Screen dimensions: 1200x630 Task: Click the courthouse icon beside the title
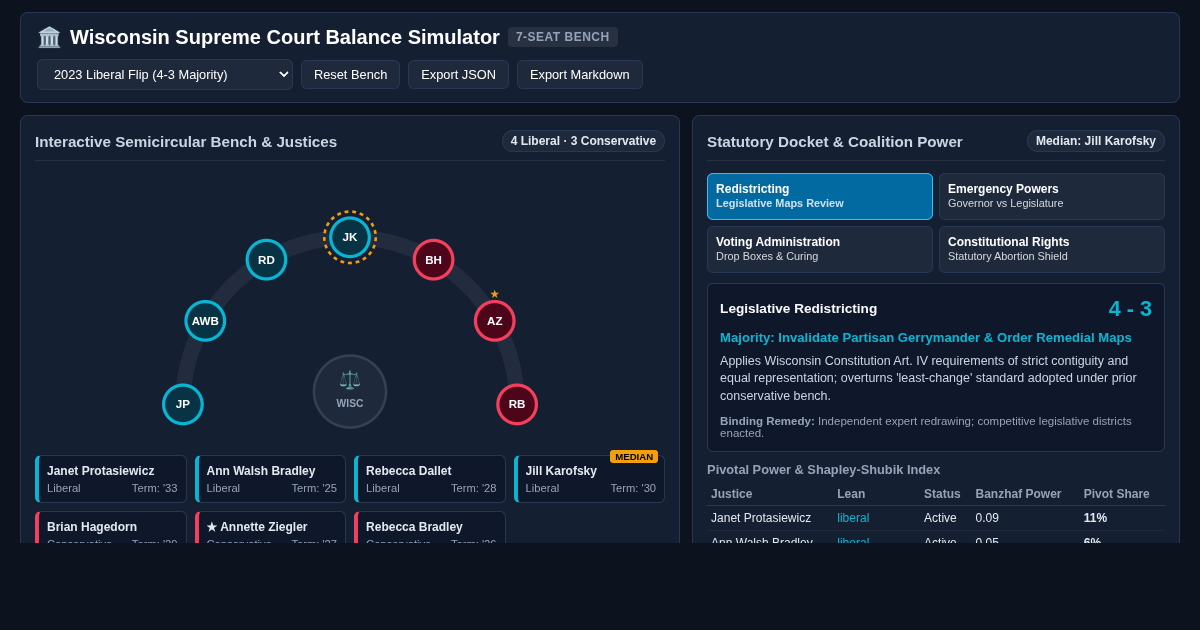click(x=49, y=37)
